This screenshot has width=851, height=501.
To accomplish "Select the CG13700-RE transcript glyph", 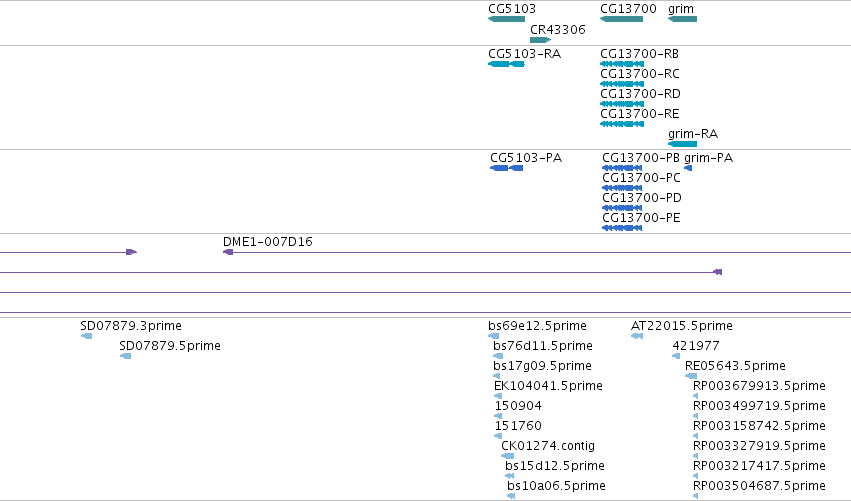I will pos(622,124).
